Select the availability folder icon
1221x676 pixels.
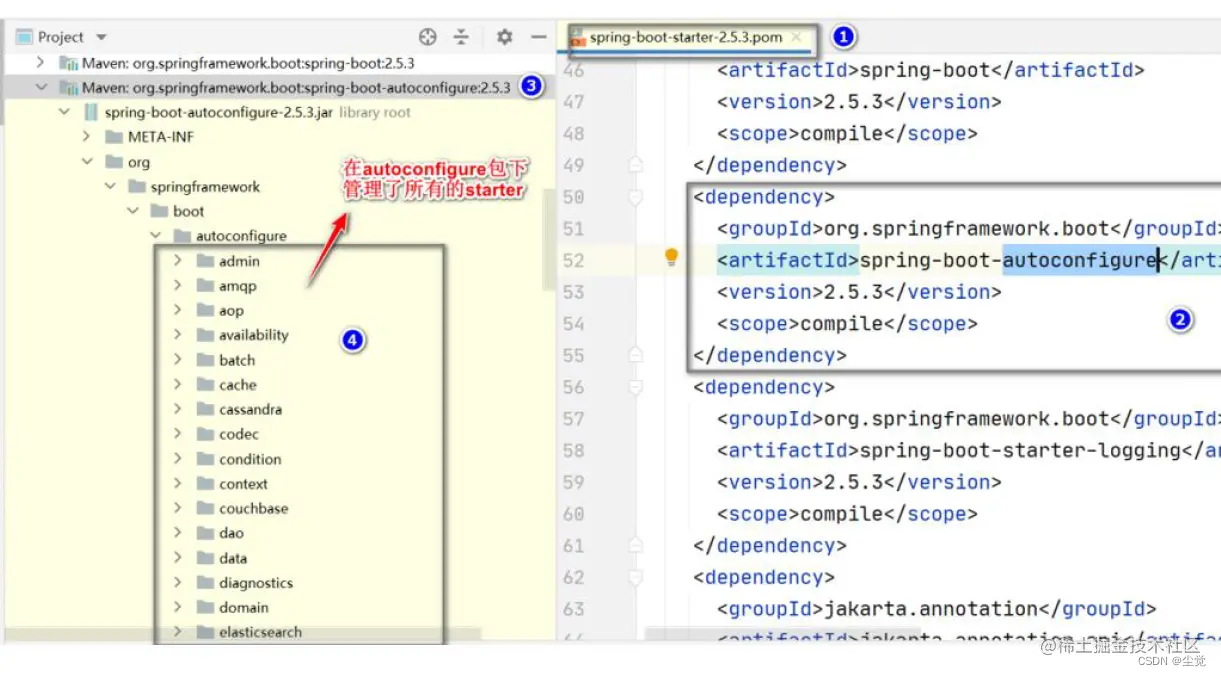206,335
